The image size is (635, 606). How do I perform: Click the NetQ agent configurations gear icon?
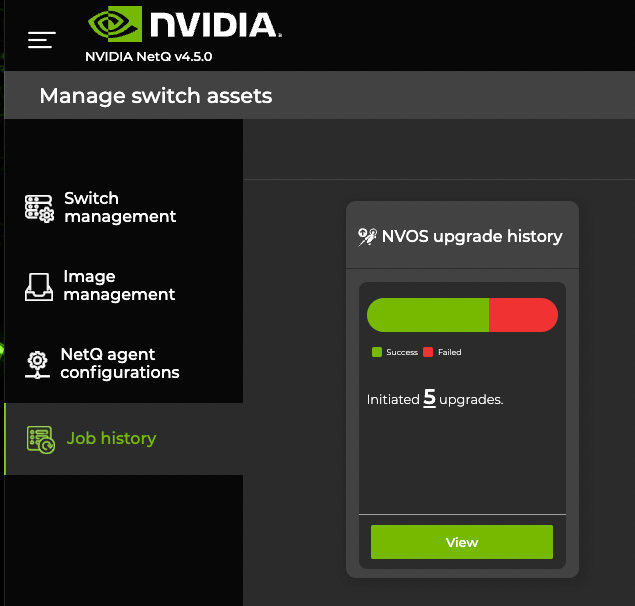(37, 363)
